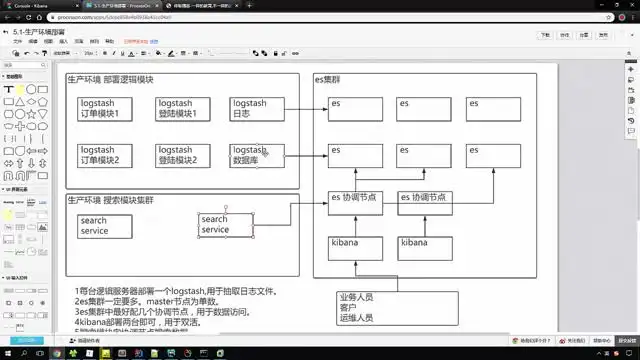Screen dimensions: 640x360
Task: Click the 下载 download button
Action: pos(546,35)
